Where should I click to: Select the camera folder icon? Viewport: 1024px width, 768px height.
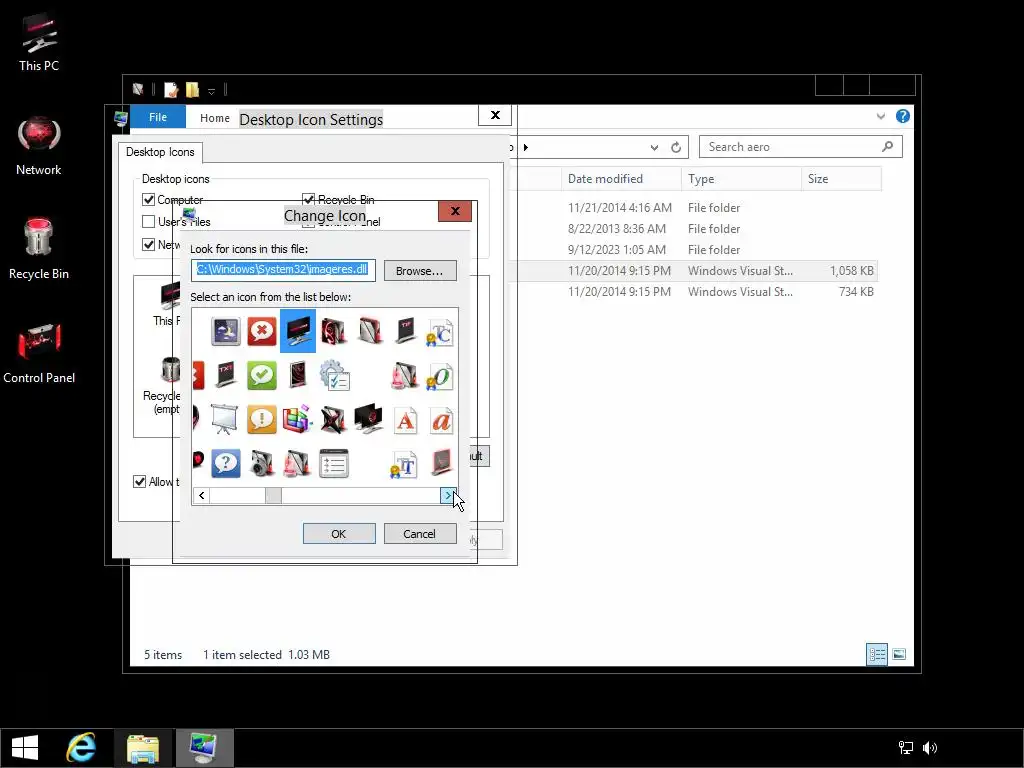(261, 463)
